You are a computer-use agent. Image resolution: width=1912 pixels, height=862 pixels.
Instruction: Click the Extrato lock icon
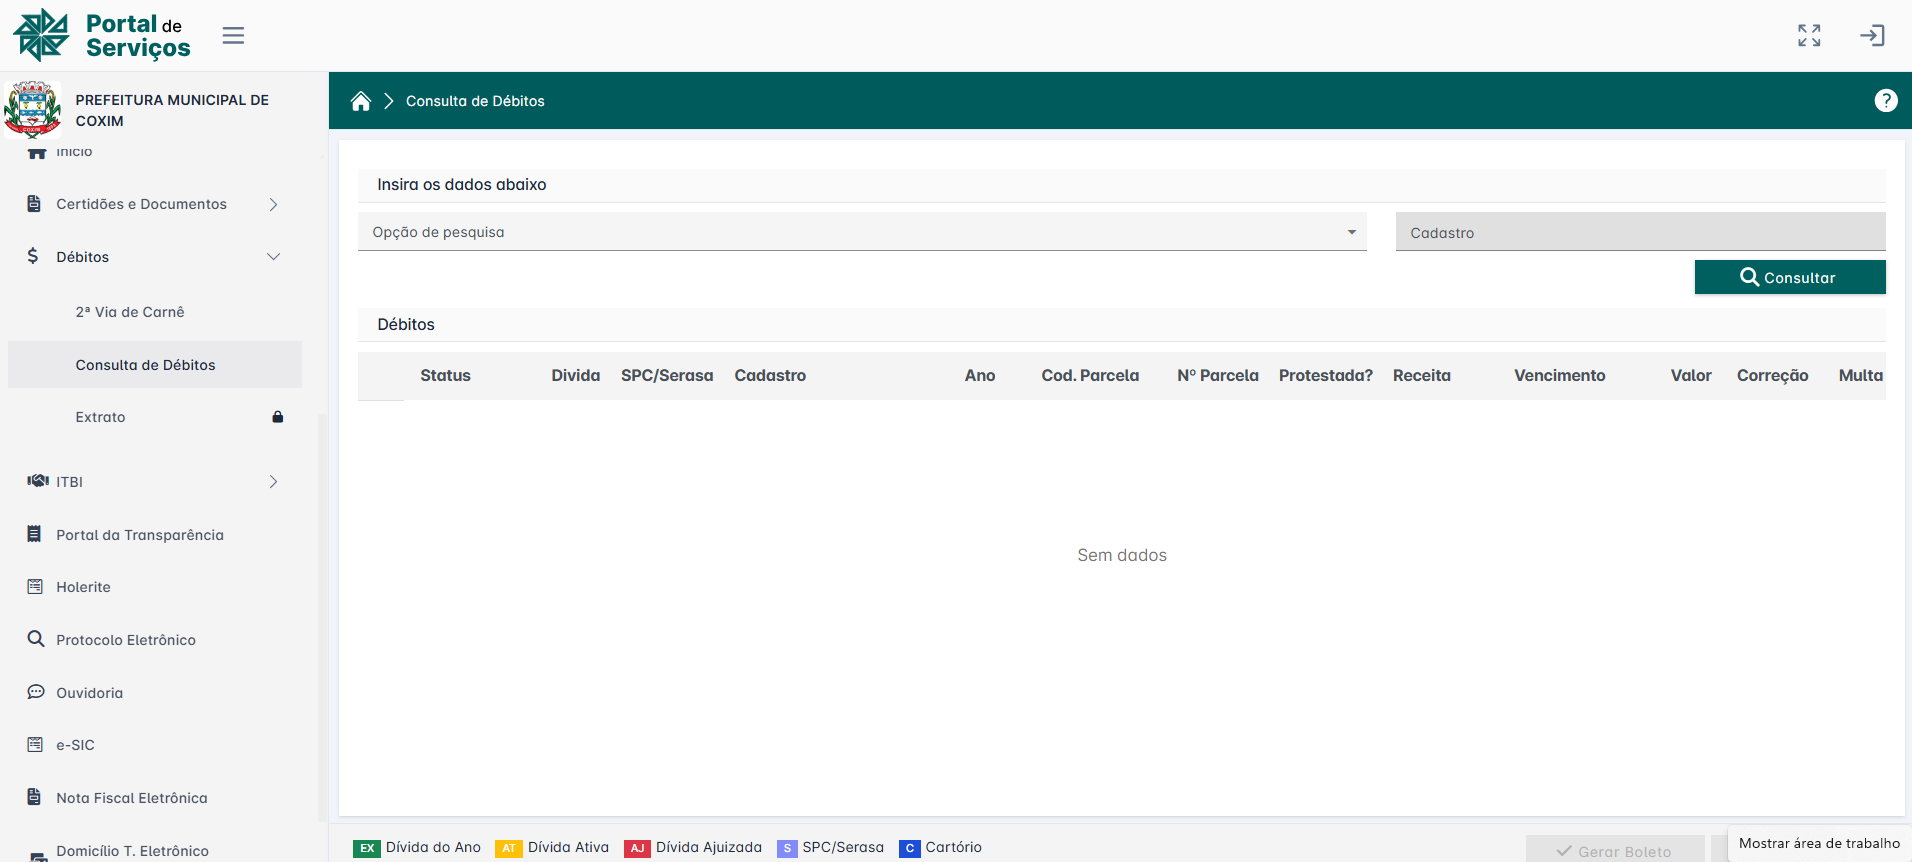click(278, 417)
